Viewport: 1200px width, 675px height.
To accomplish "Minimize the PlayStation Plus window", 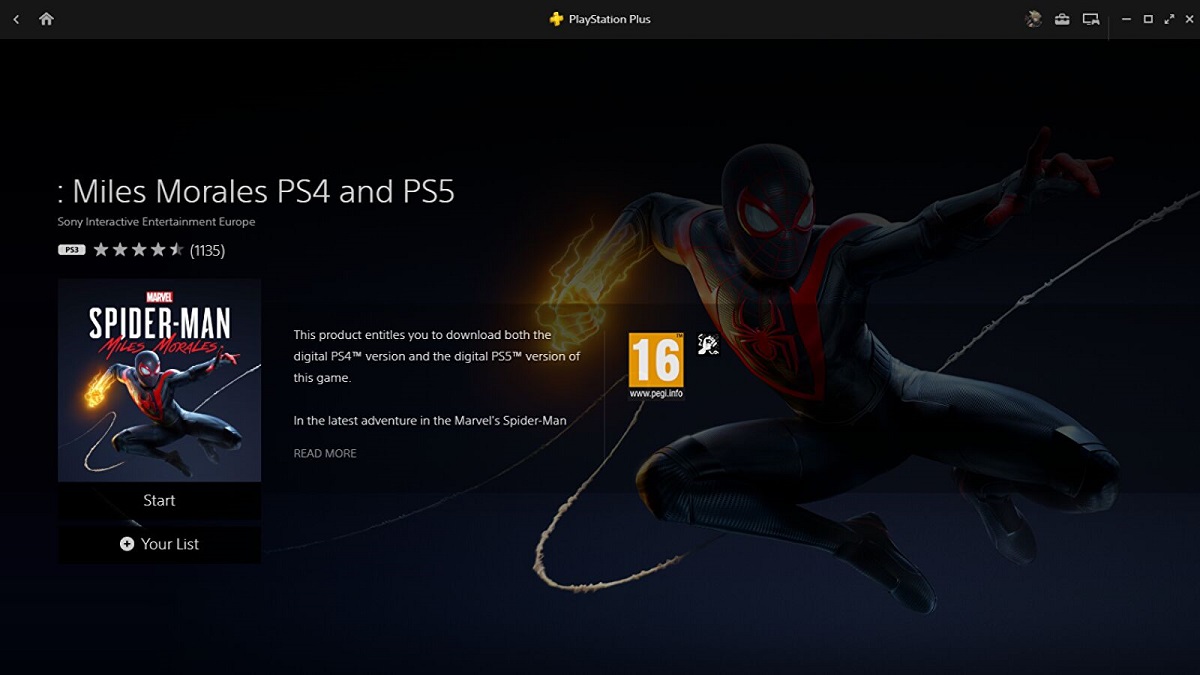I will (1126, 19).
